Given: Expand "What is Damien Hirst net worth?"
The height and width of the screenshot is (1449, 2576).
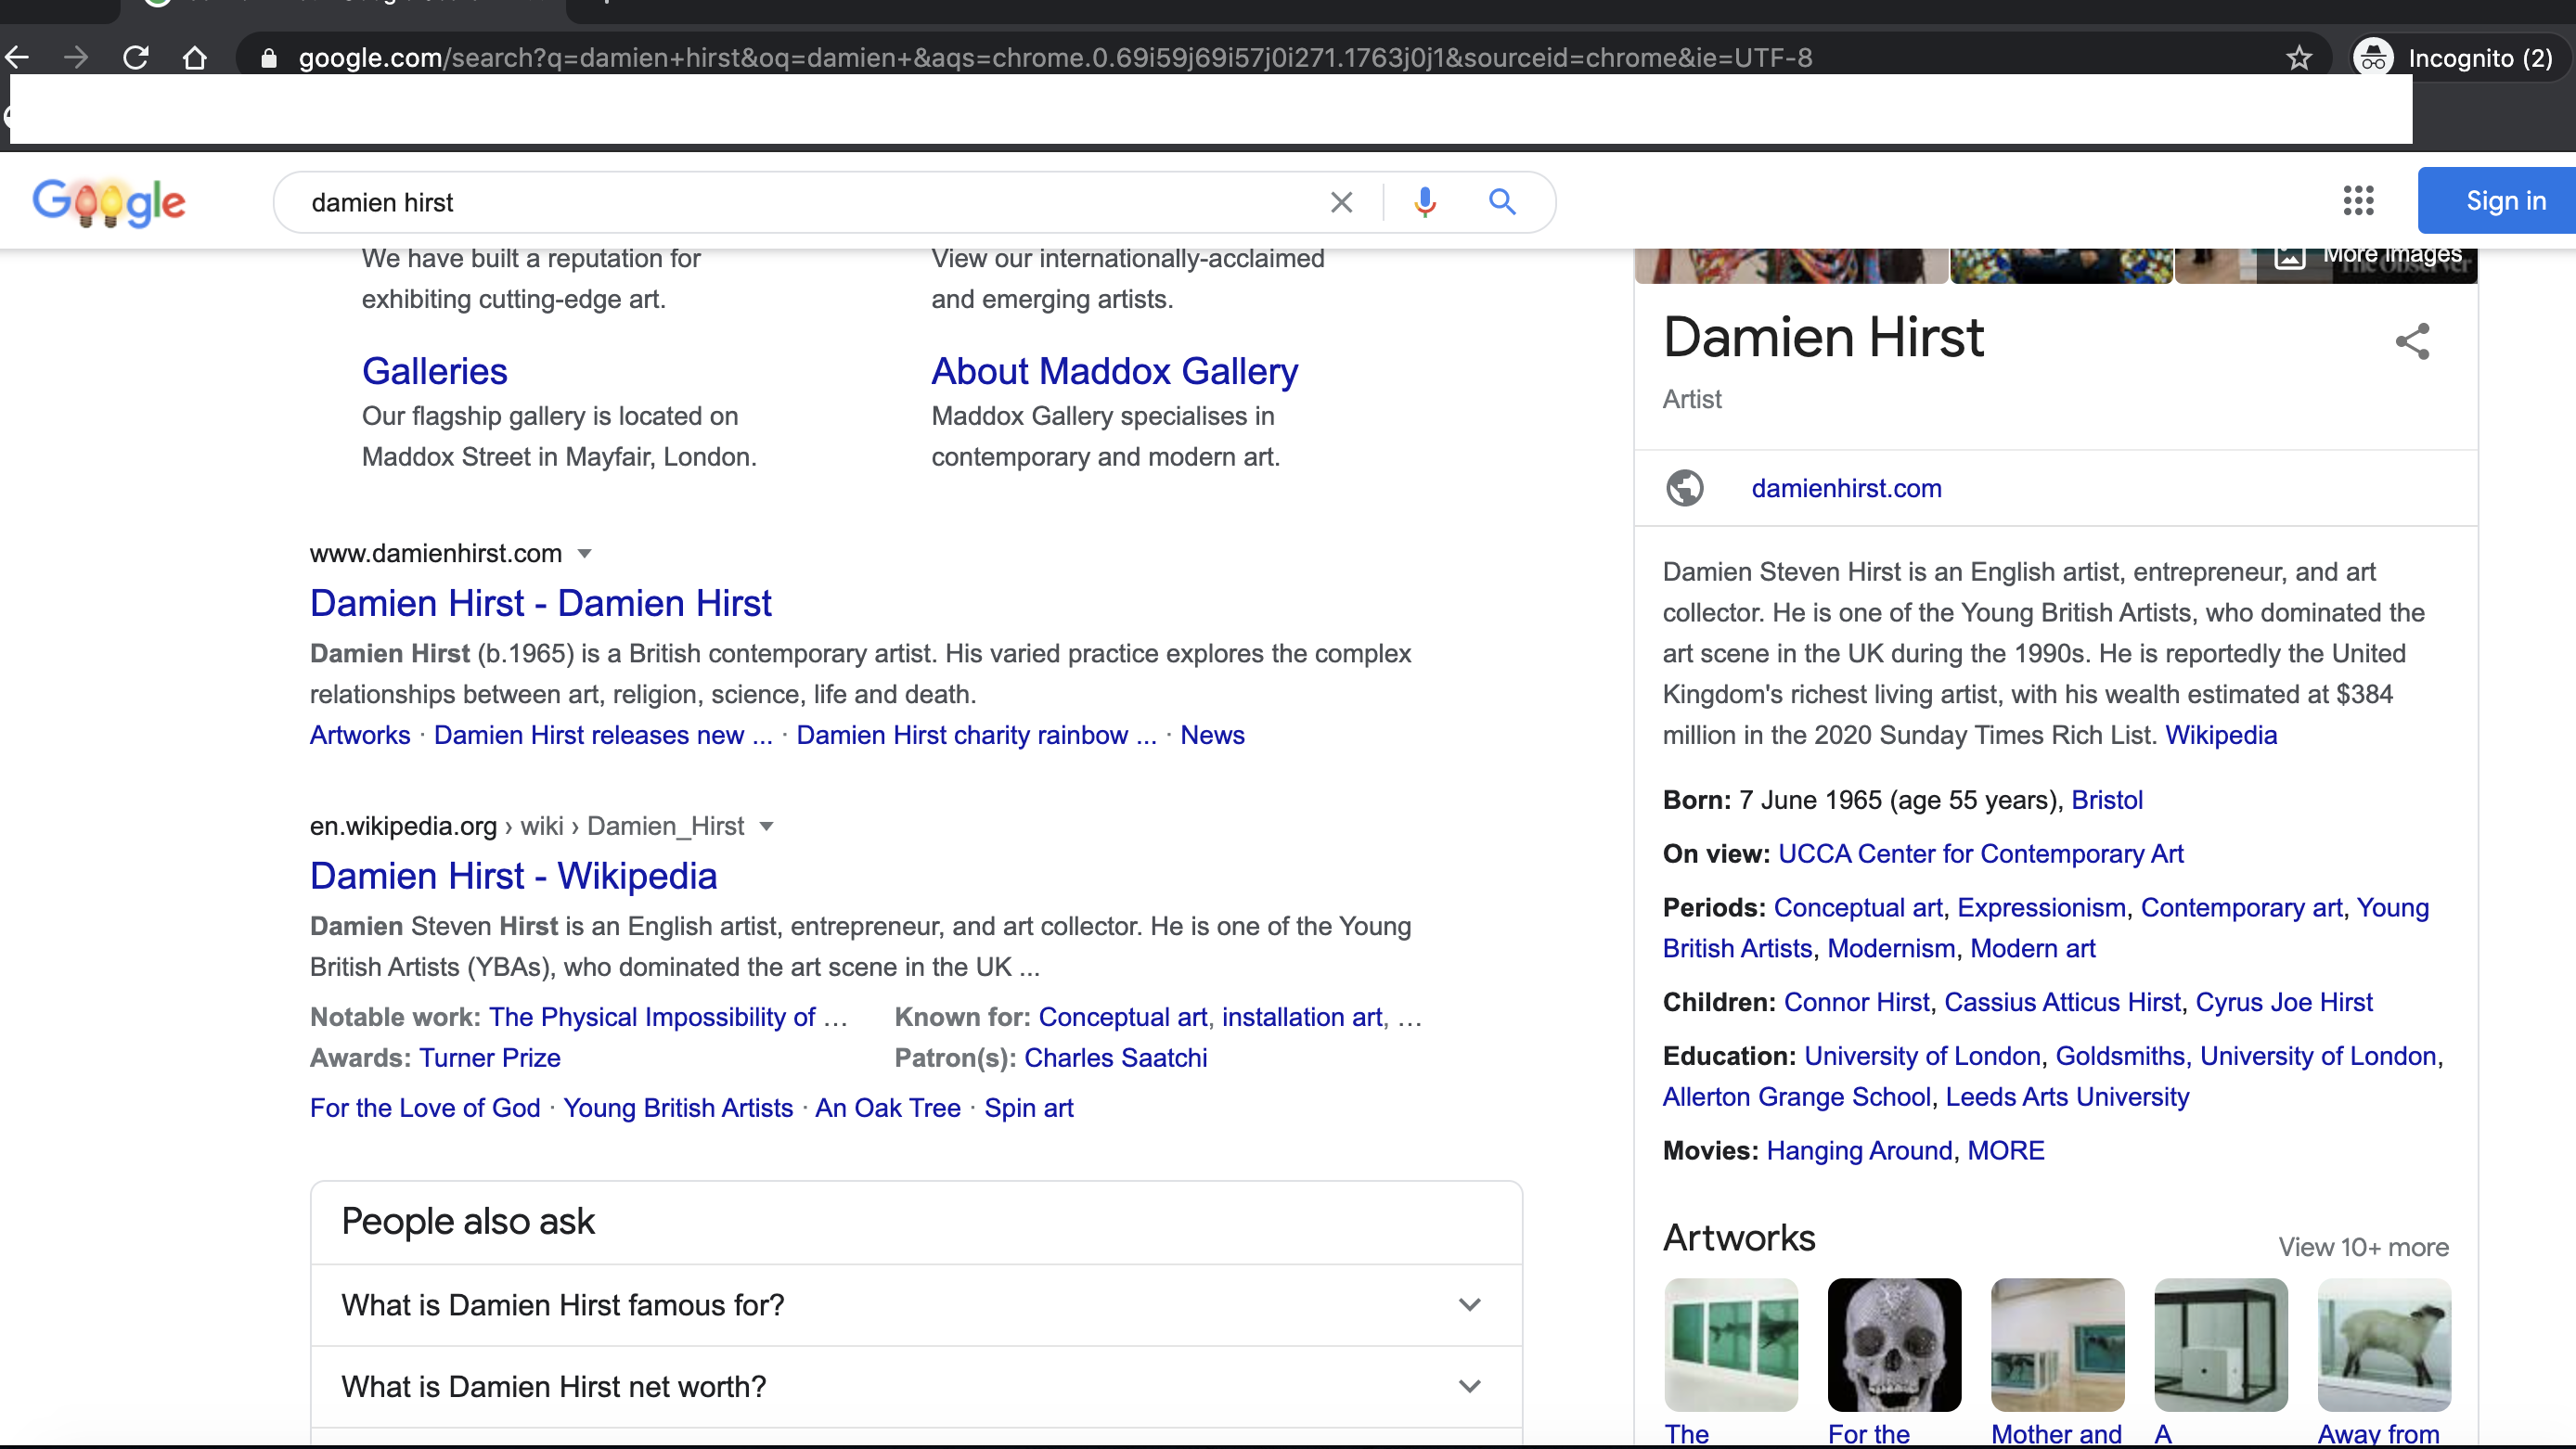Looking at the screenshot, I should pyautogui.click(x=1469, y=1387).
